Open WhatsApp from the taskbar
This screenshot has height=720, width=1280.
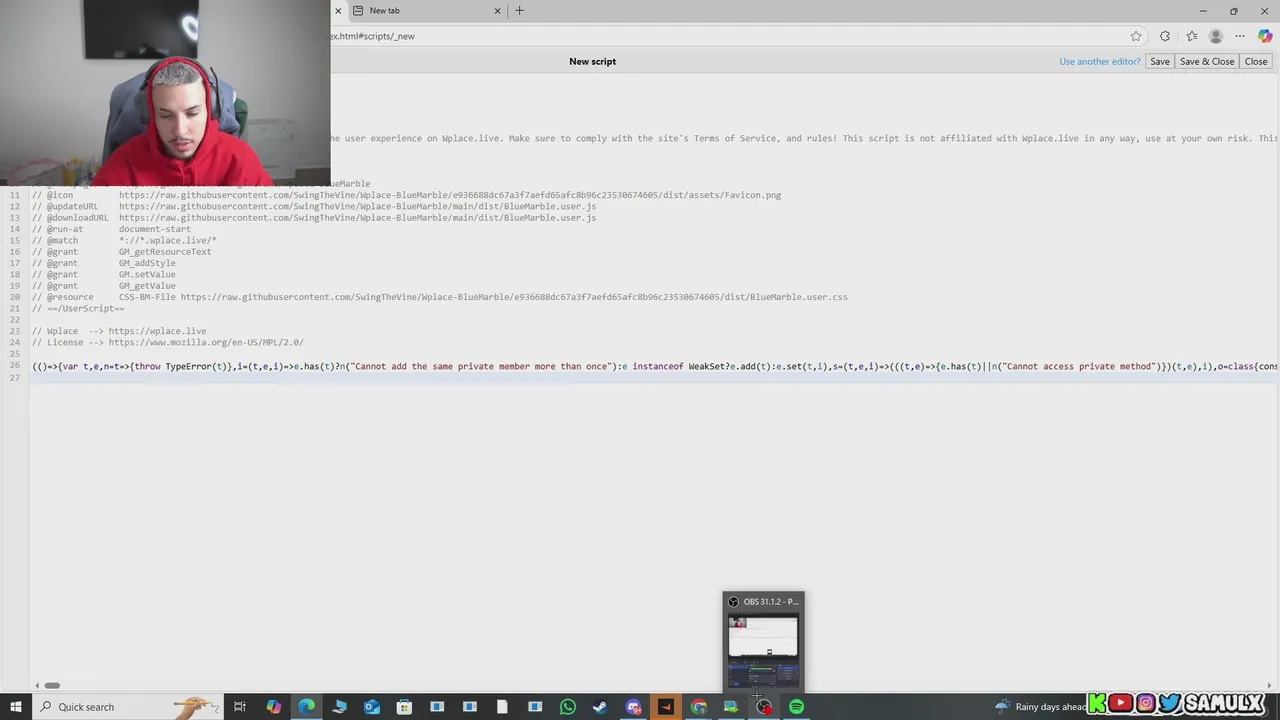coord(567,707)
